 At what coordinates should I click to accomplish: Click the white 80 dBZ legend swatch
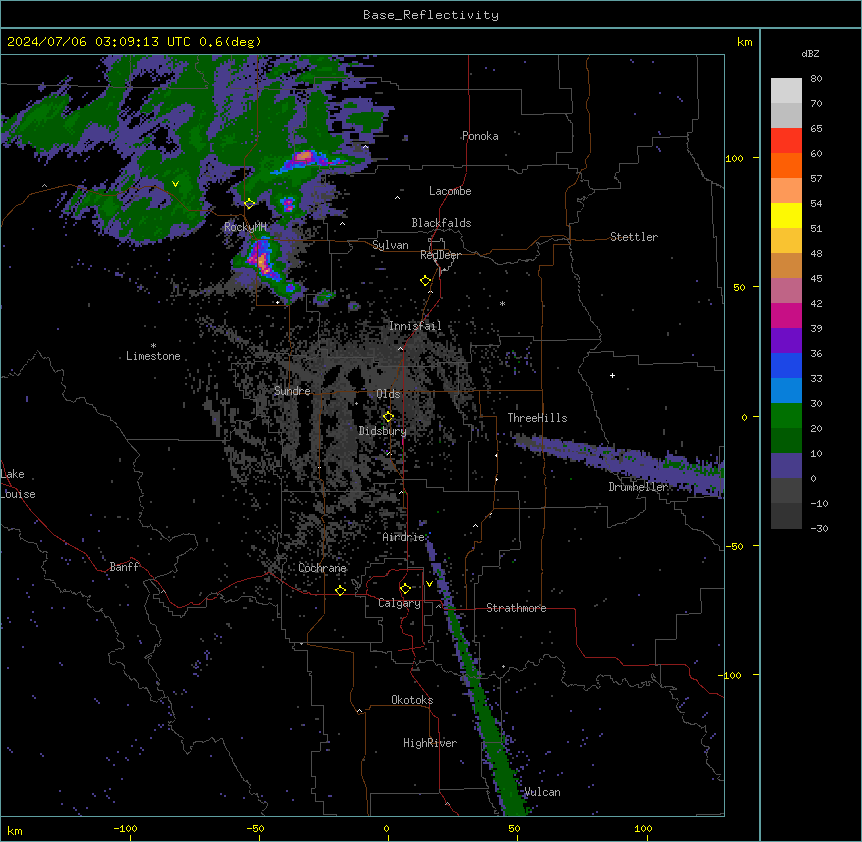click(786, 91)
